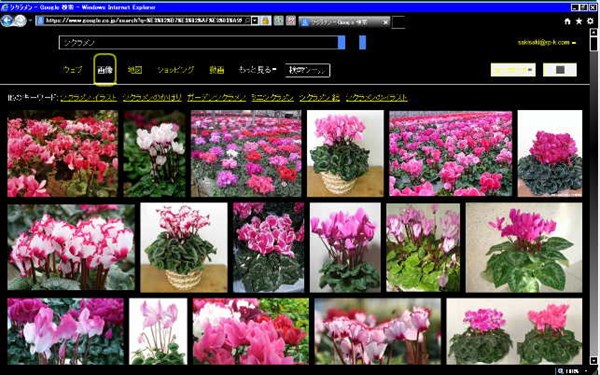Open bottom-row pink and red blooms with green foliage
Screen dimensions: 600x375
[251, 331]
